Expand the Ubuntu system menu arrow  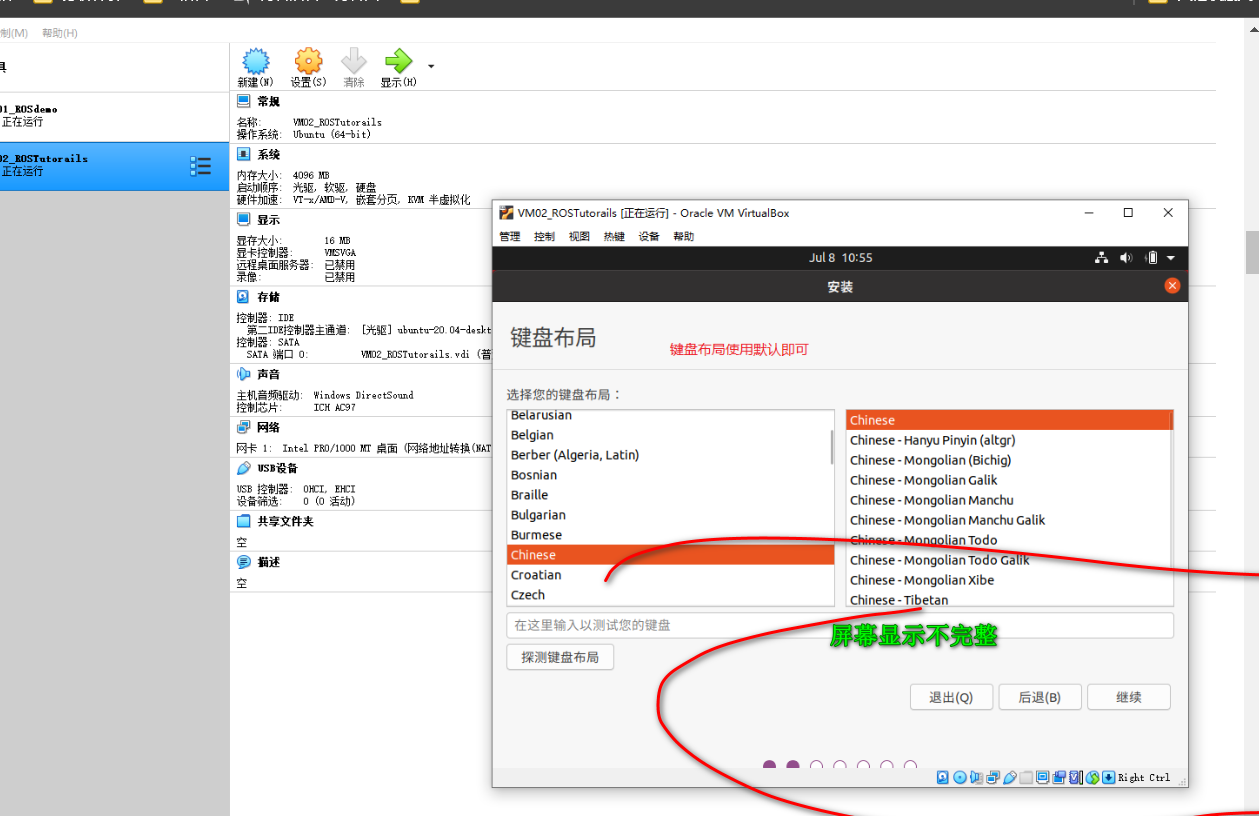pos(1171,258)
